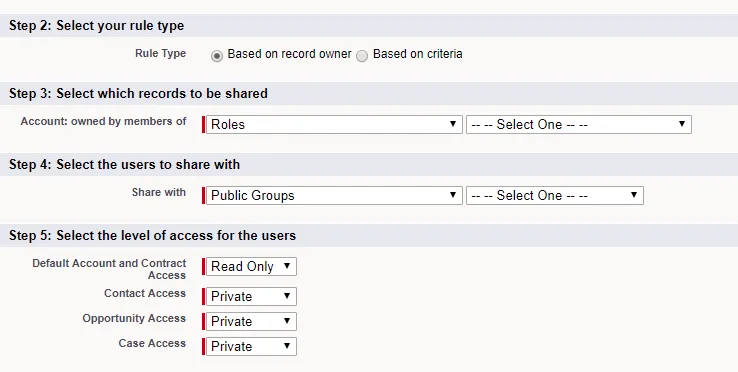Open the Private dropdown for Contact Access
Screen dimensions: 738x372
pyautogui.click(x=251, y=297)
